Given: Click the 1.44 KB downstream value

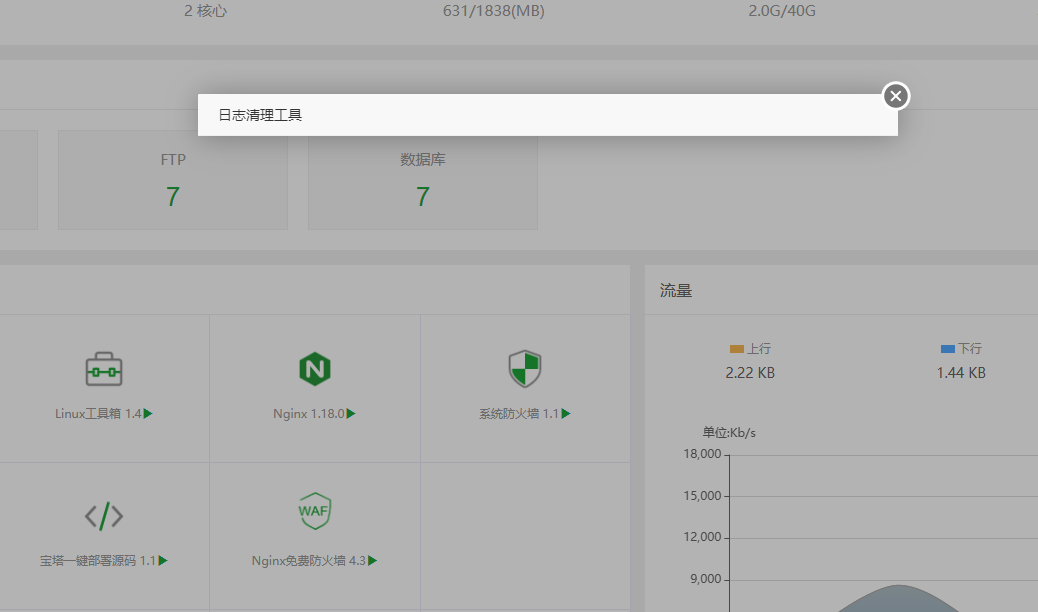Looking at the screenshot, I should coord(961,373).
